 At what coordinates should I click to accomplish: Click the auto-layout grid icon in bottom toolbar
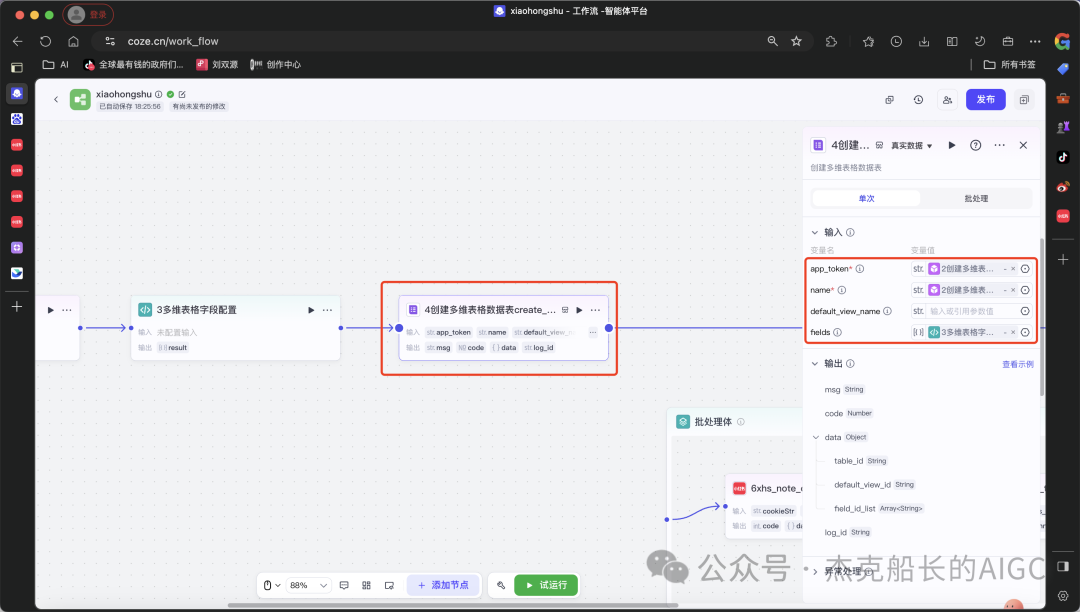coord(366,585)
